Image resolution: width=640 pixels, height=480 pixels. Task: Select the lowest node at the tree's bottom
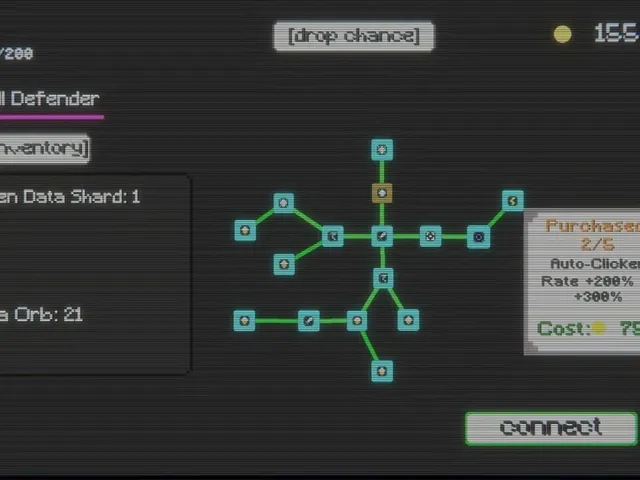(x=382, y=371)
